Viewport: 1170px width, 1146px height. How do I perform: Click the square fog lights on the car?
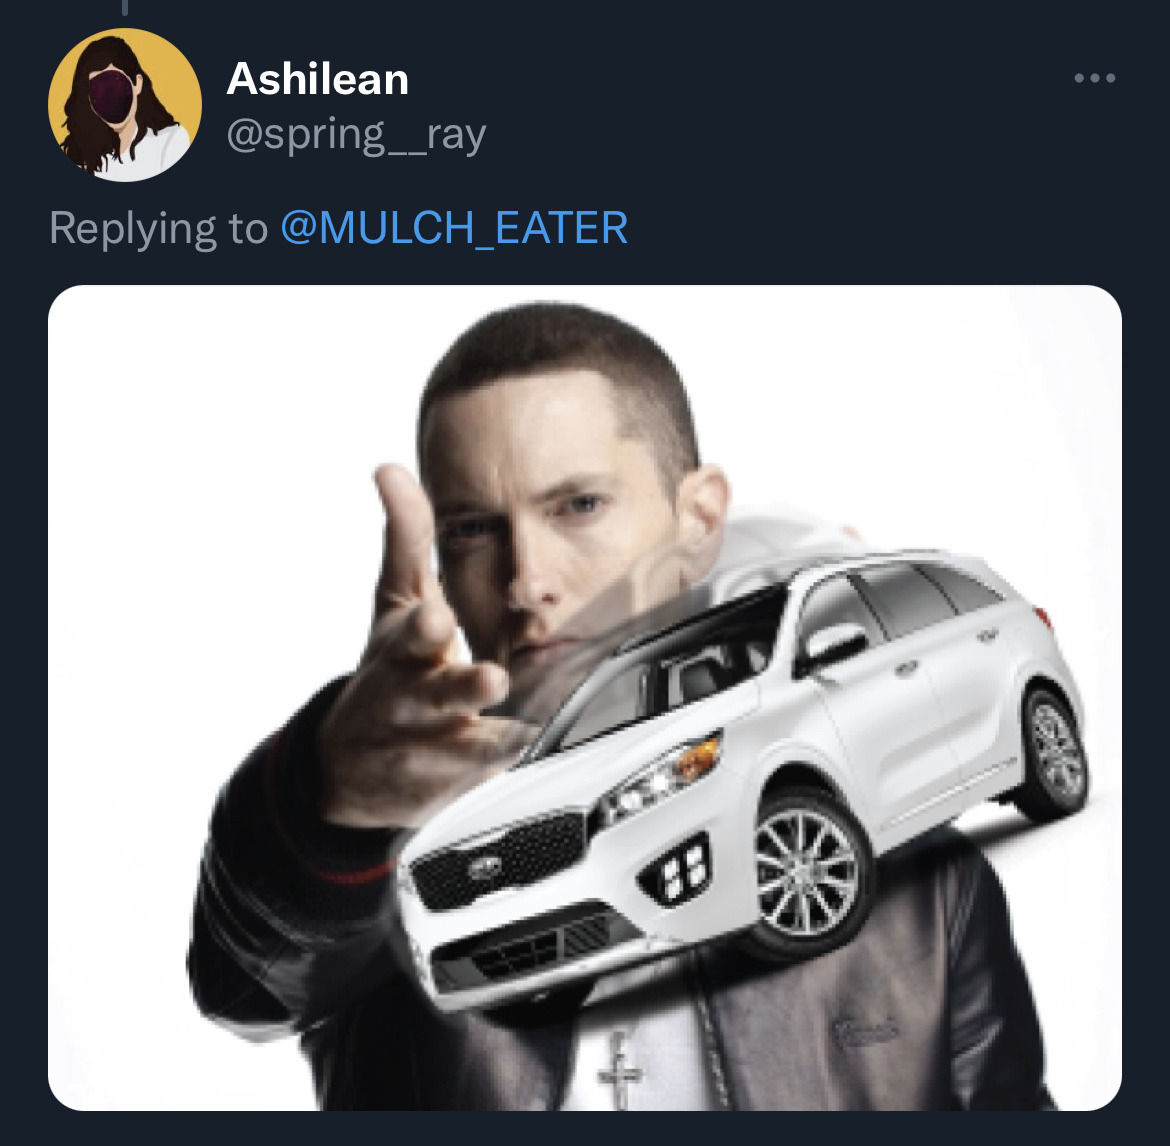click(x=680, y=868)
